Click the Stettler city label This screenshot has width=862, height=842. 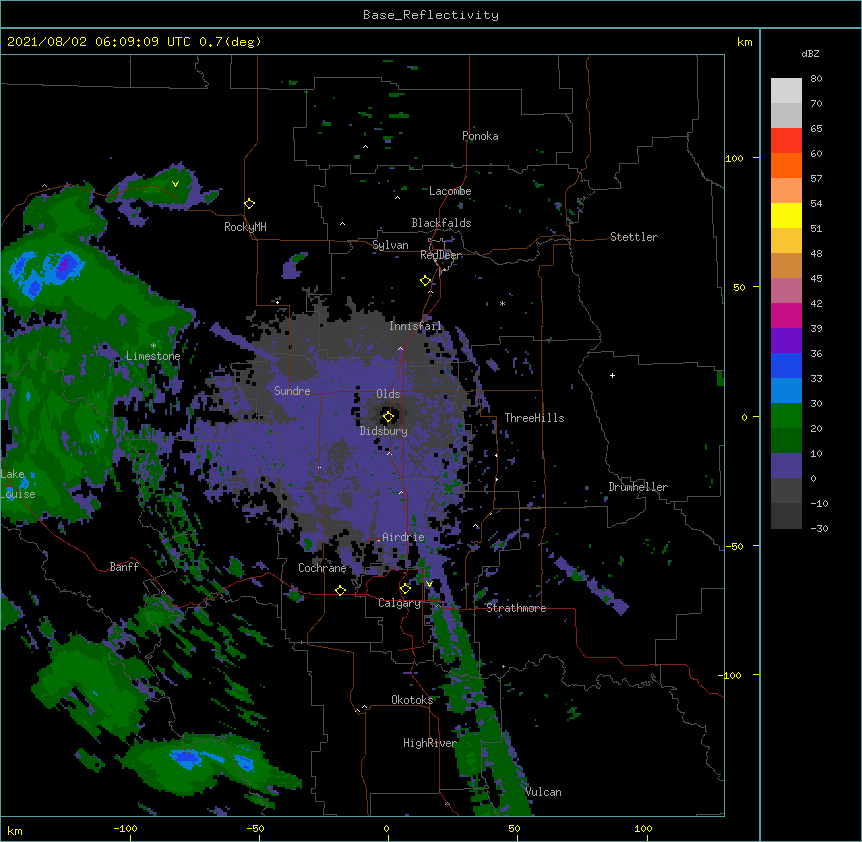[634, 237]
